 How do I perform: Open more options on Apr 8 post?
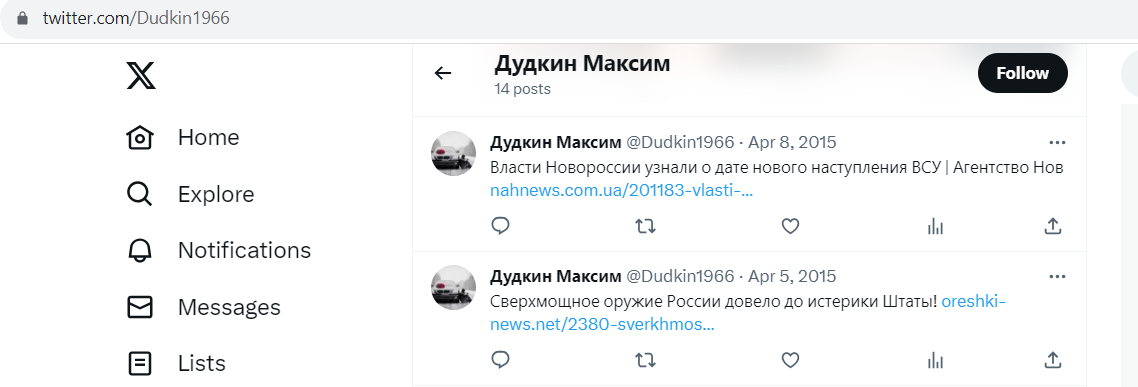tap(1057, 142)
